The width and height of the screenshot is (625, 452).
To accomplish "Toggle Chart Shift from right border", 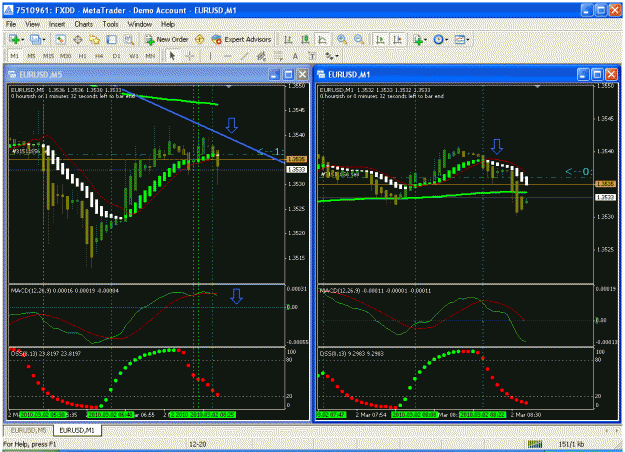I will coord(397,39).
